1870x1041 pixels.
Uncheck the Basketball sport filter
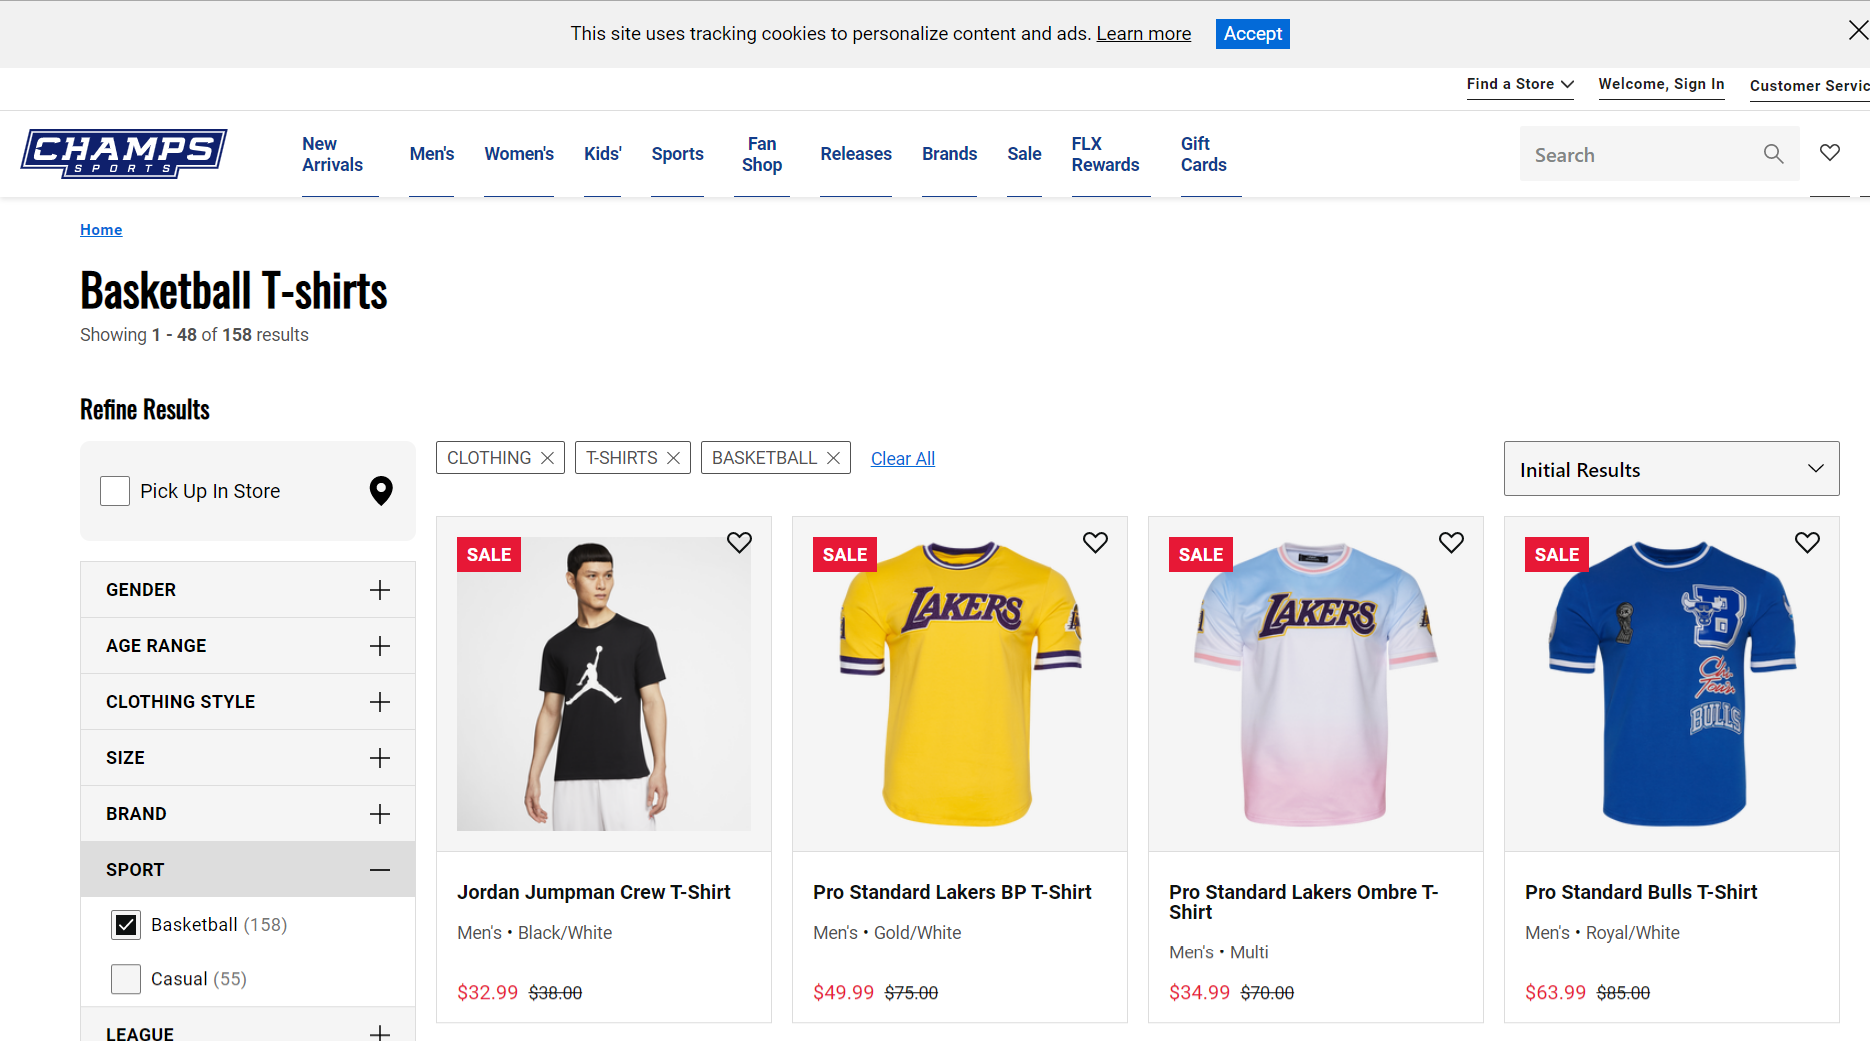(126, 925)
